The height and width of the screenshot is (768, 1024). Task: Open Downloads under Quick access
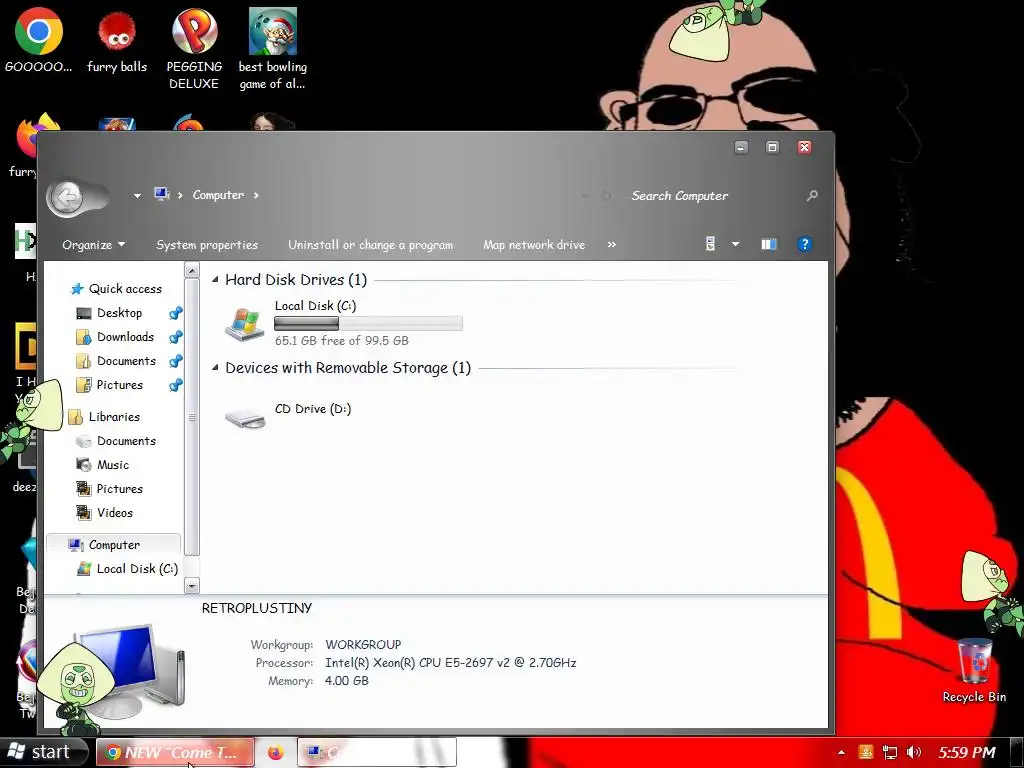click(116, 337)
